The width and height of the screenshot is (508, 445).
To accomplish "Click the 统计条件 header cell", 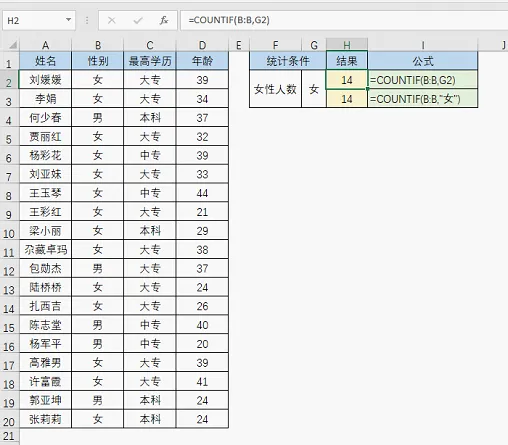I will [288, 61].
